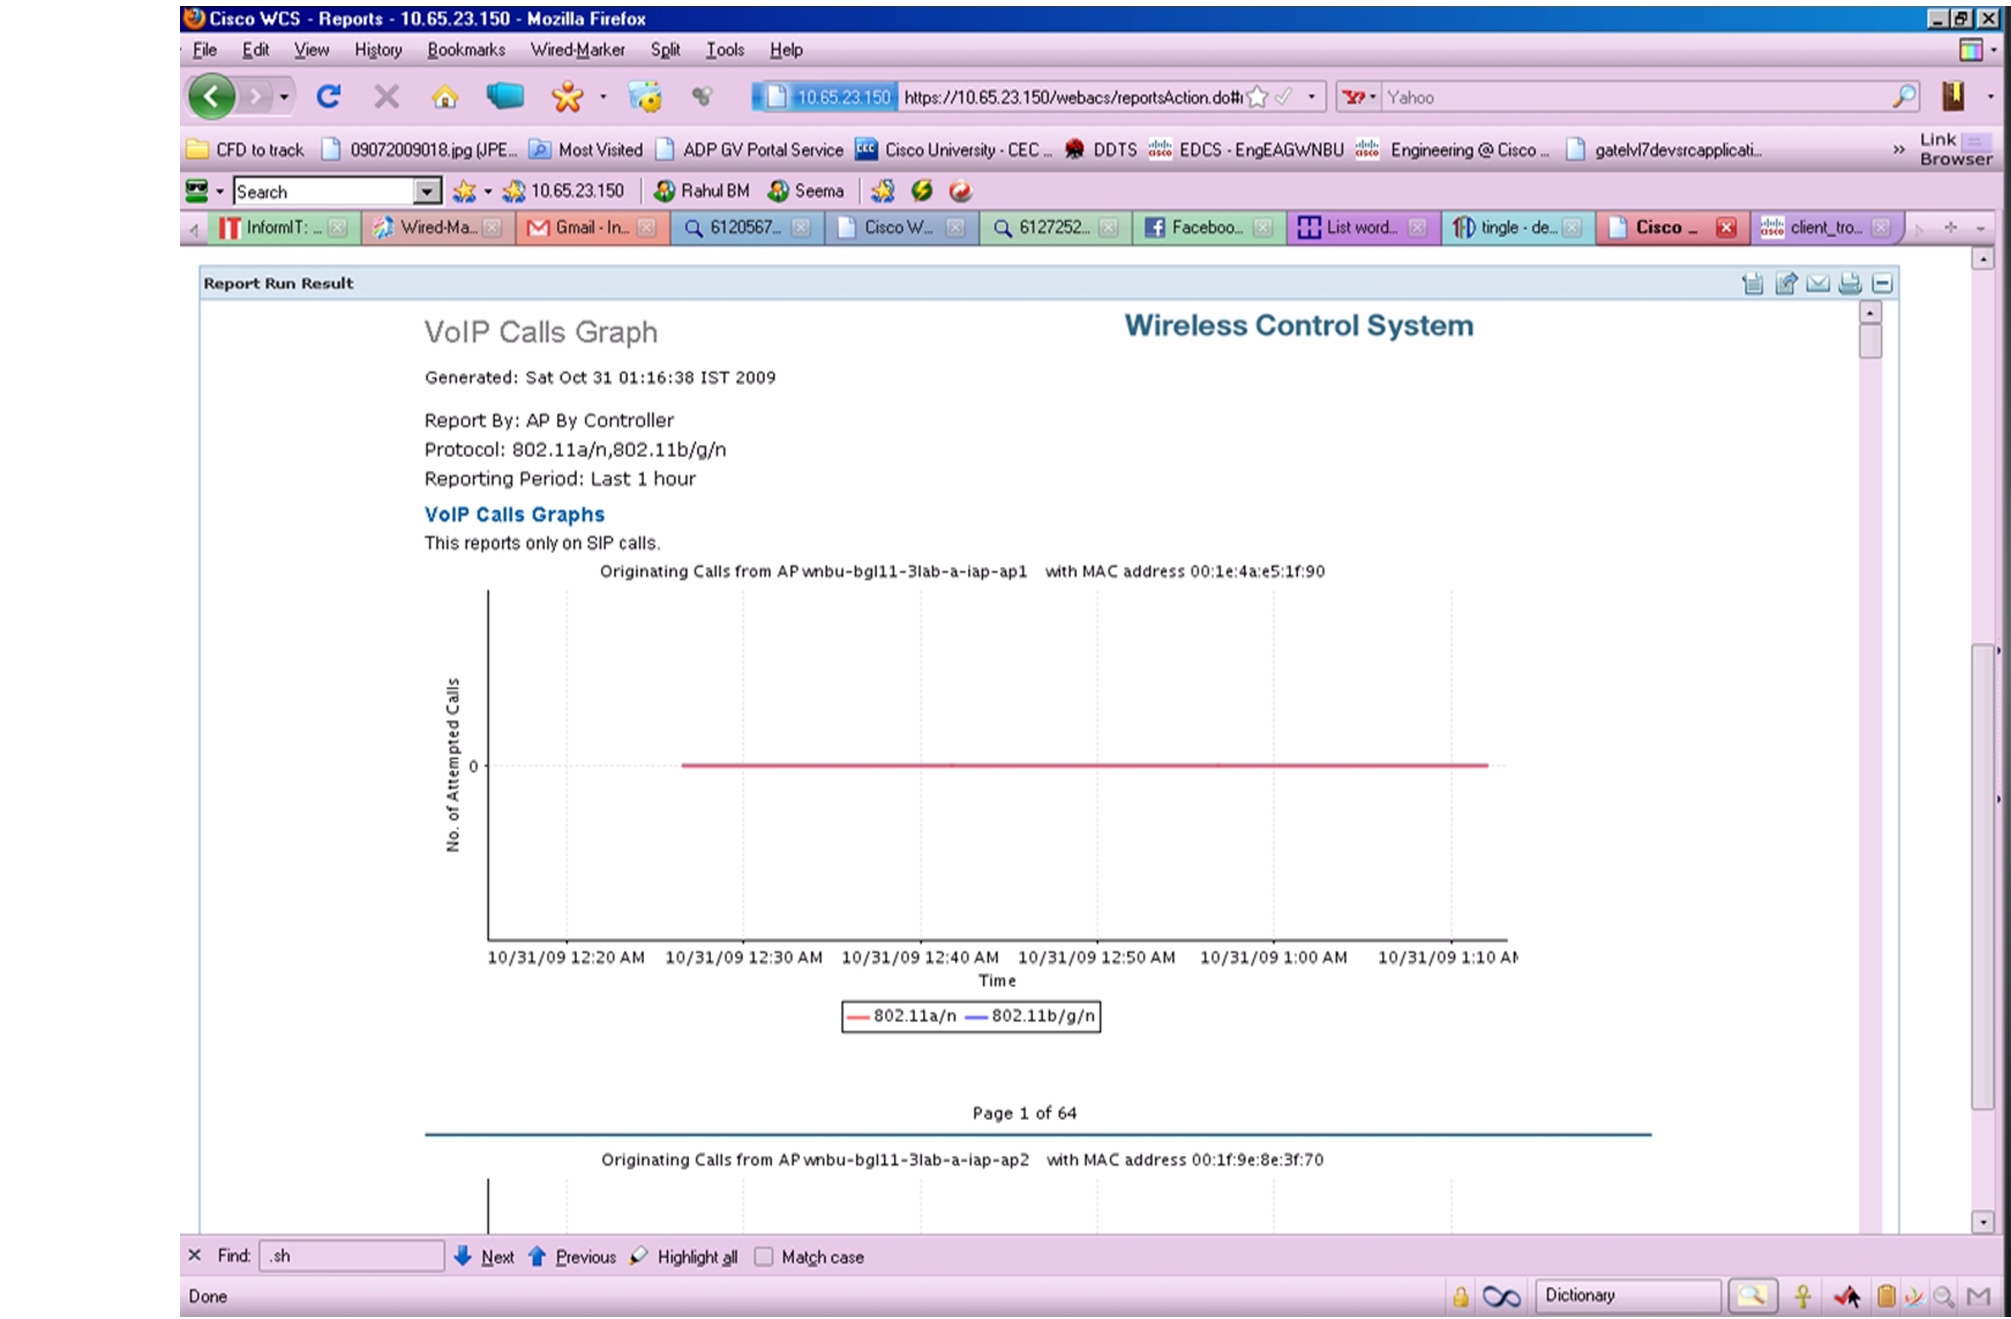Switch to the Faceboo... tab
Image resolution: width=2011 pixels, height=1319 pixels.
coord(1208,228)
